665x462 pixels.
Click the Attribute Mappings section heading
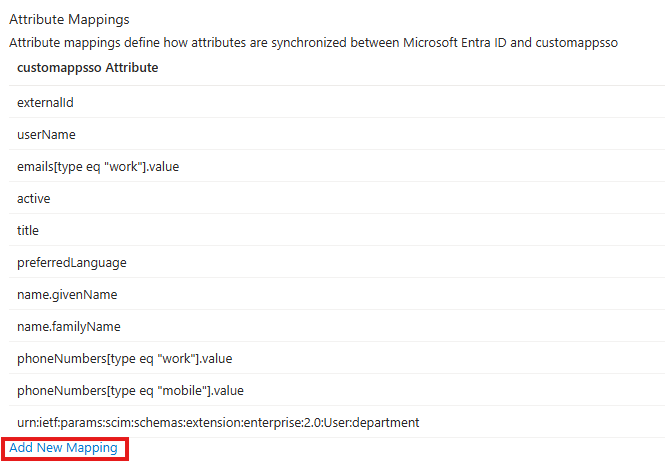point(70,19)
